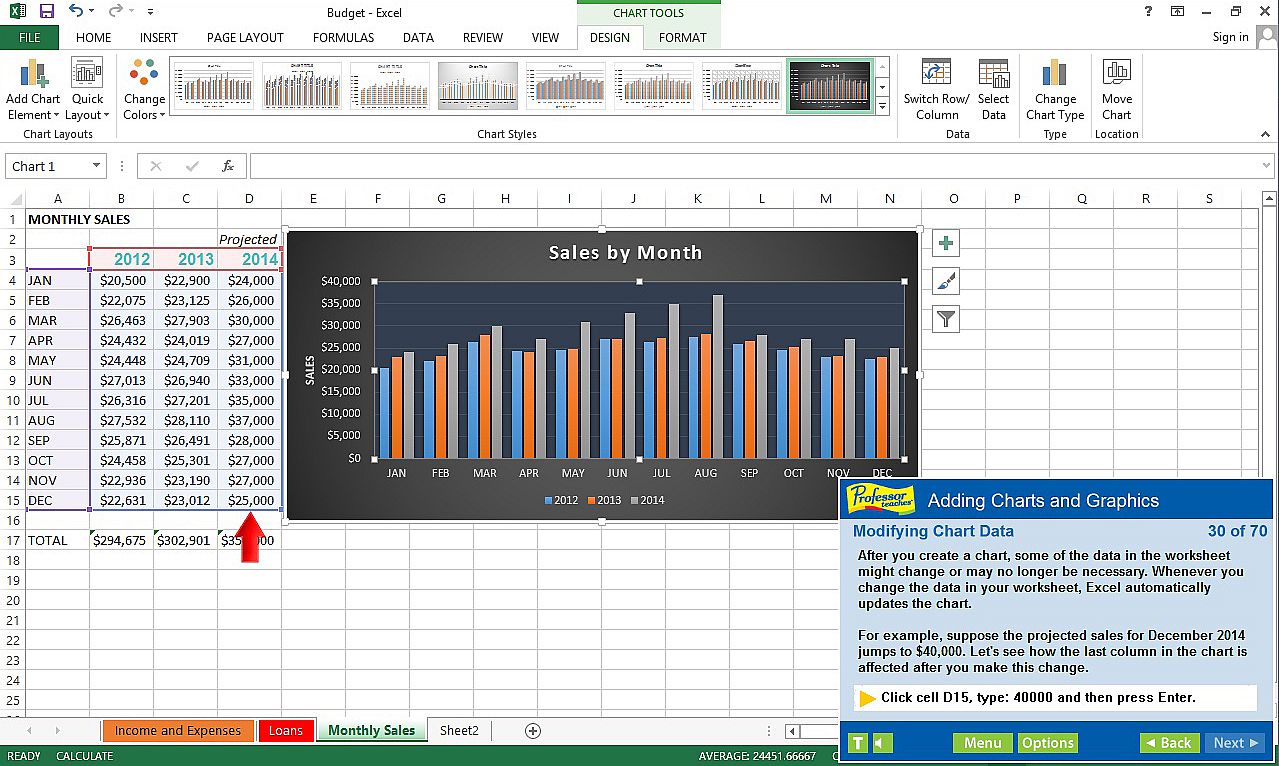
Task: Expand the Change Colors dropdown
Action: 144,89
